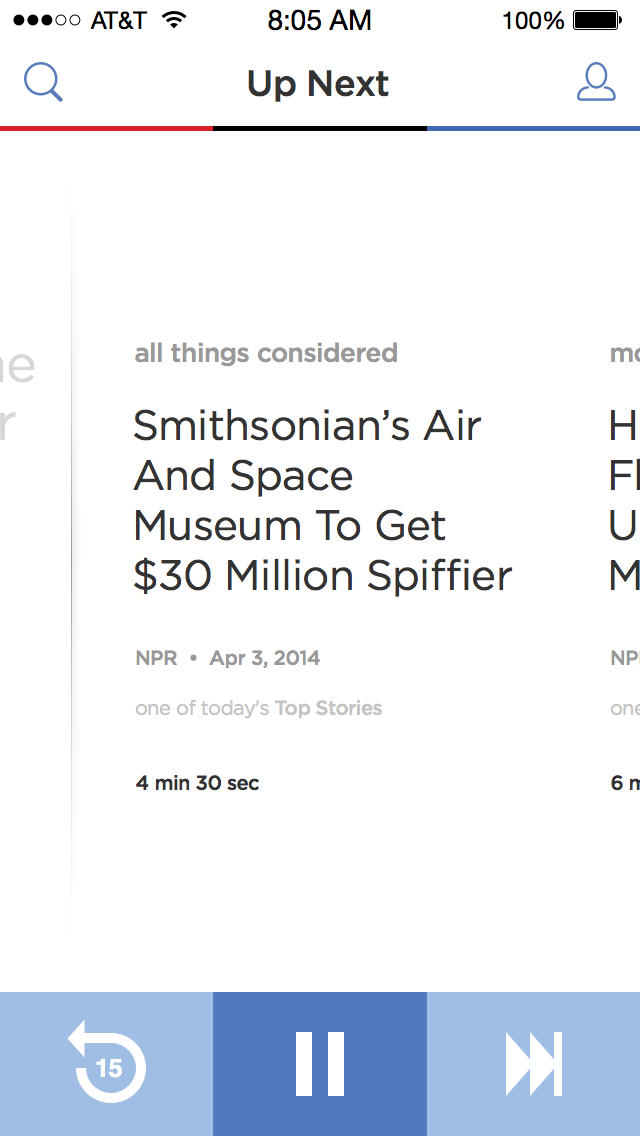Tap the 8:05 AM clock
640x1136 pixels.
[x=320, y=21]
